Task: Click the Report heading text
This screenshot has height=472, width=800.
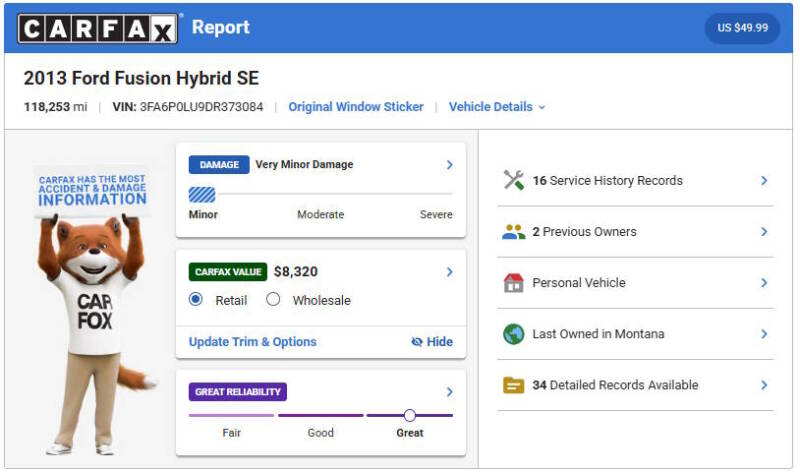Action: [x=220, y=27]
